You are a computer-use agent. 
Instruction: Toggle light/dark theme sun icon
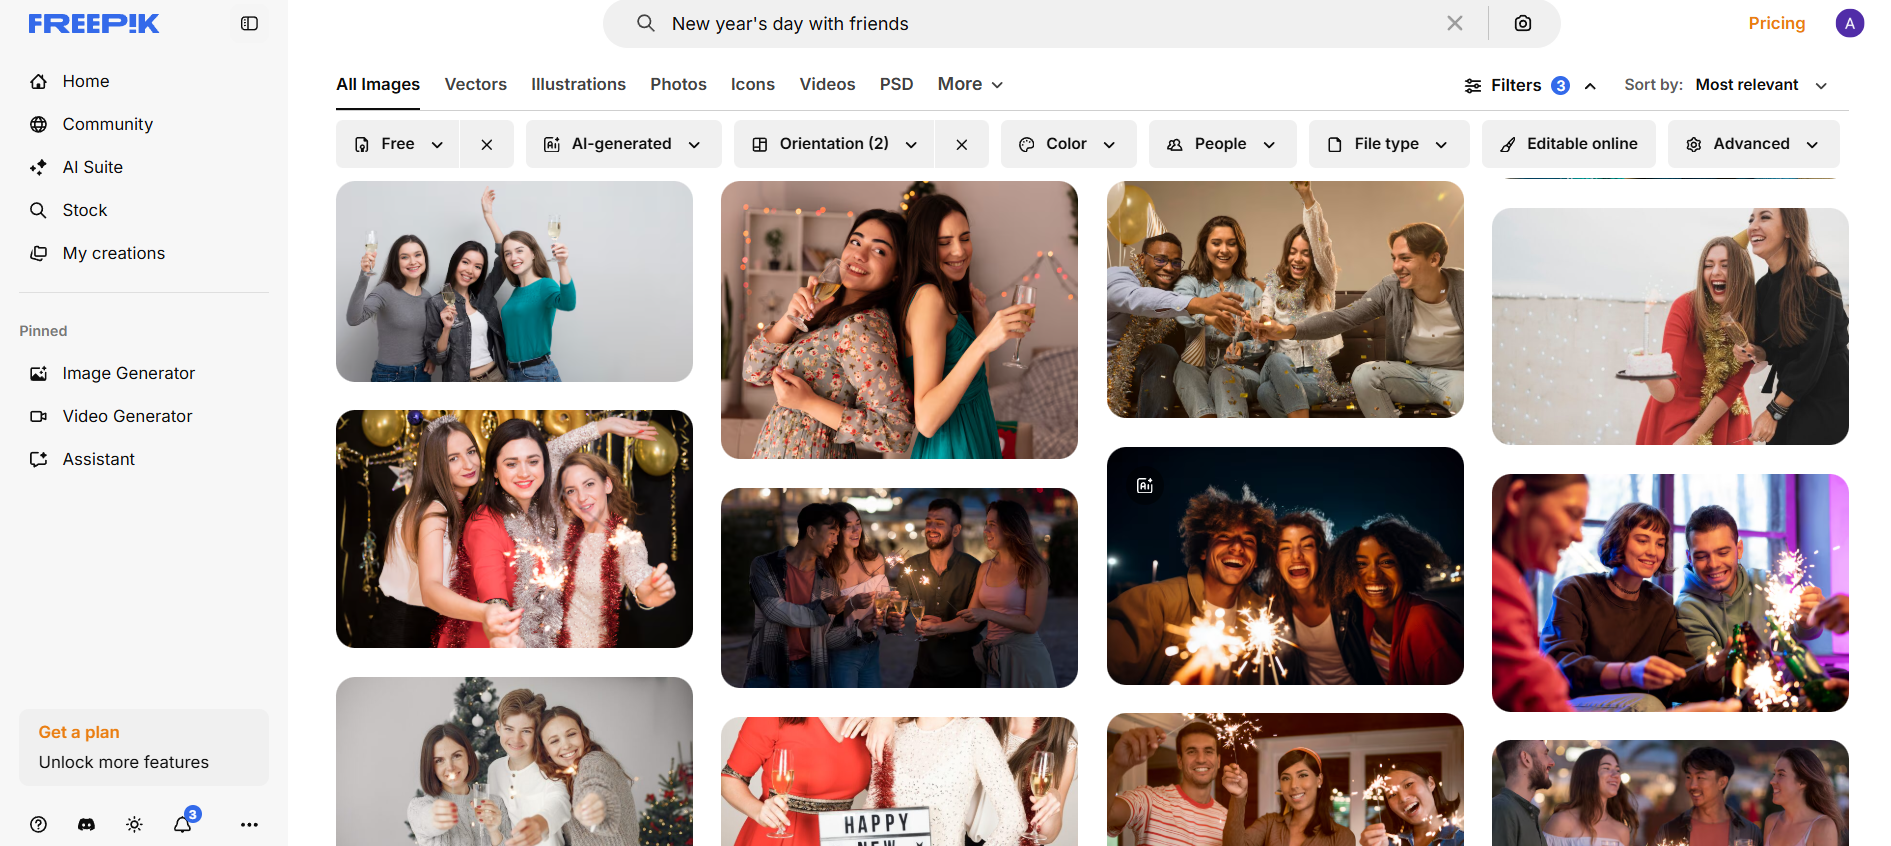pyautogui.click(x=134, y=824)
